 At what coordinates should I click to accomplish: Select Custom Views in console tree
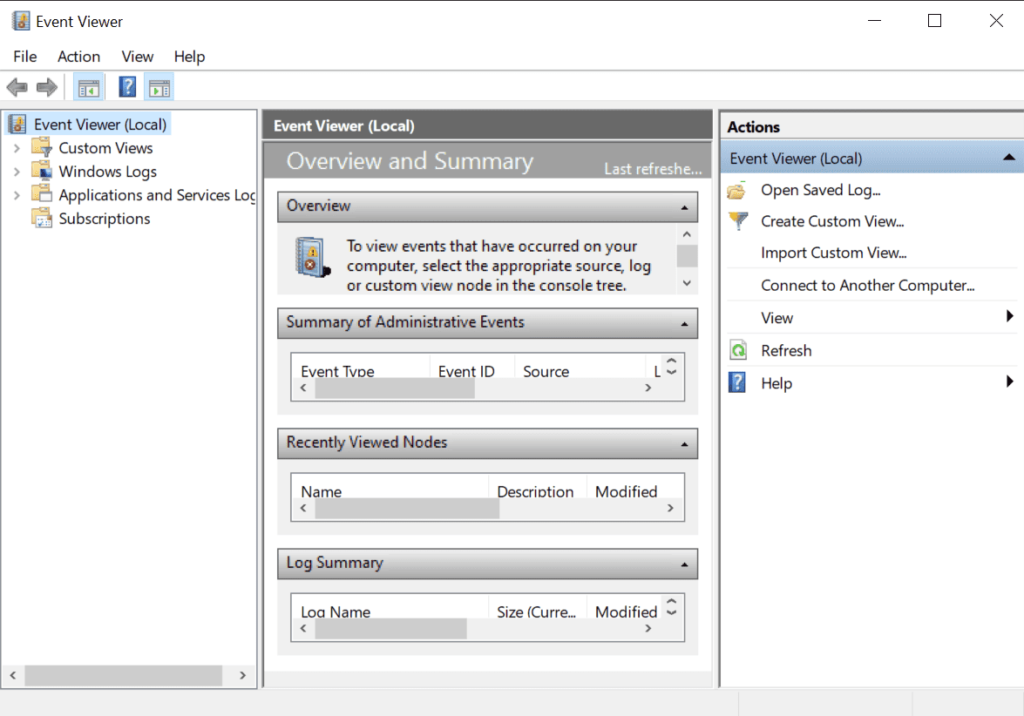(106, 148)
